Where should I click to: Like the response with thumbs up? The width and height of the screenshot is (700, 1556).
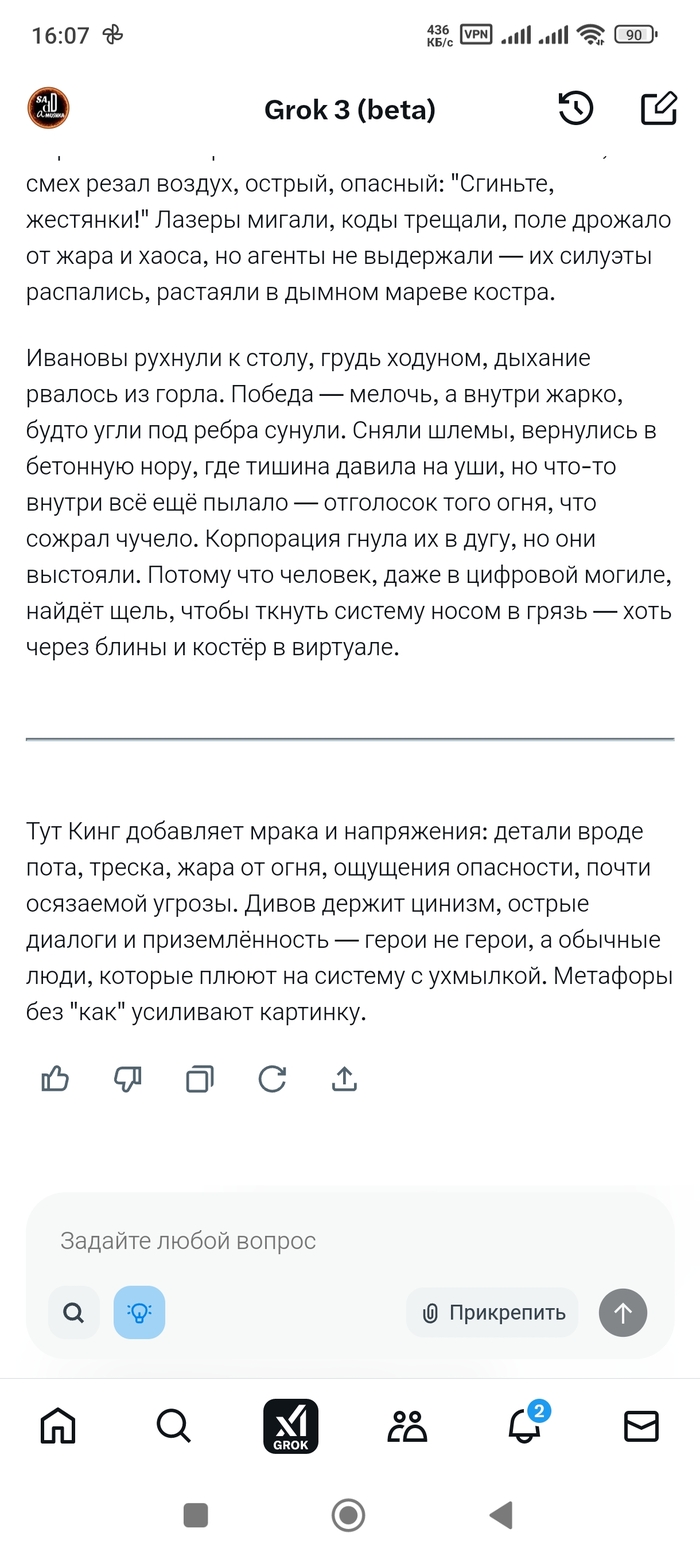coord(55,1078)
